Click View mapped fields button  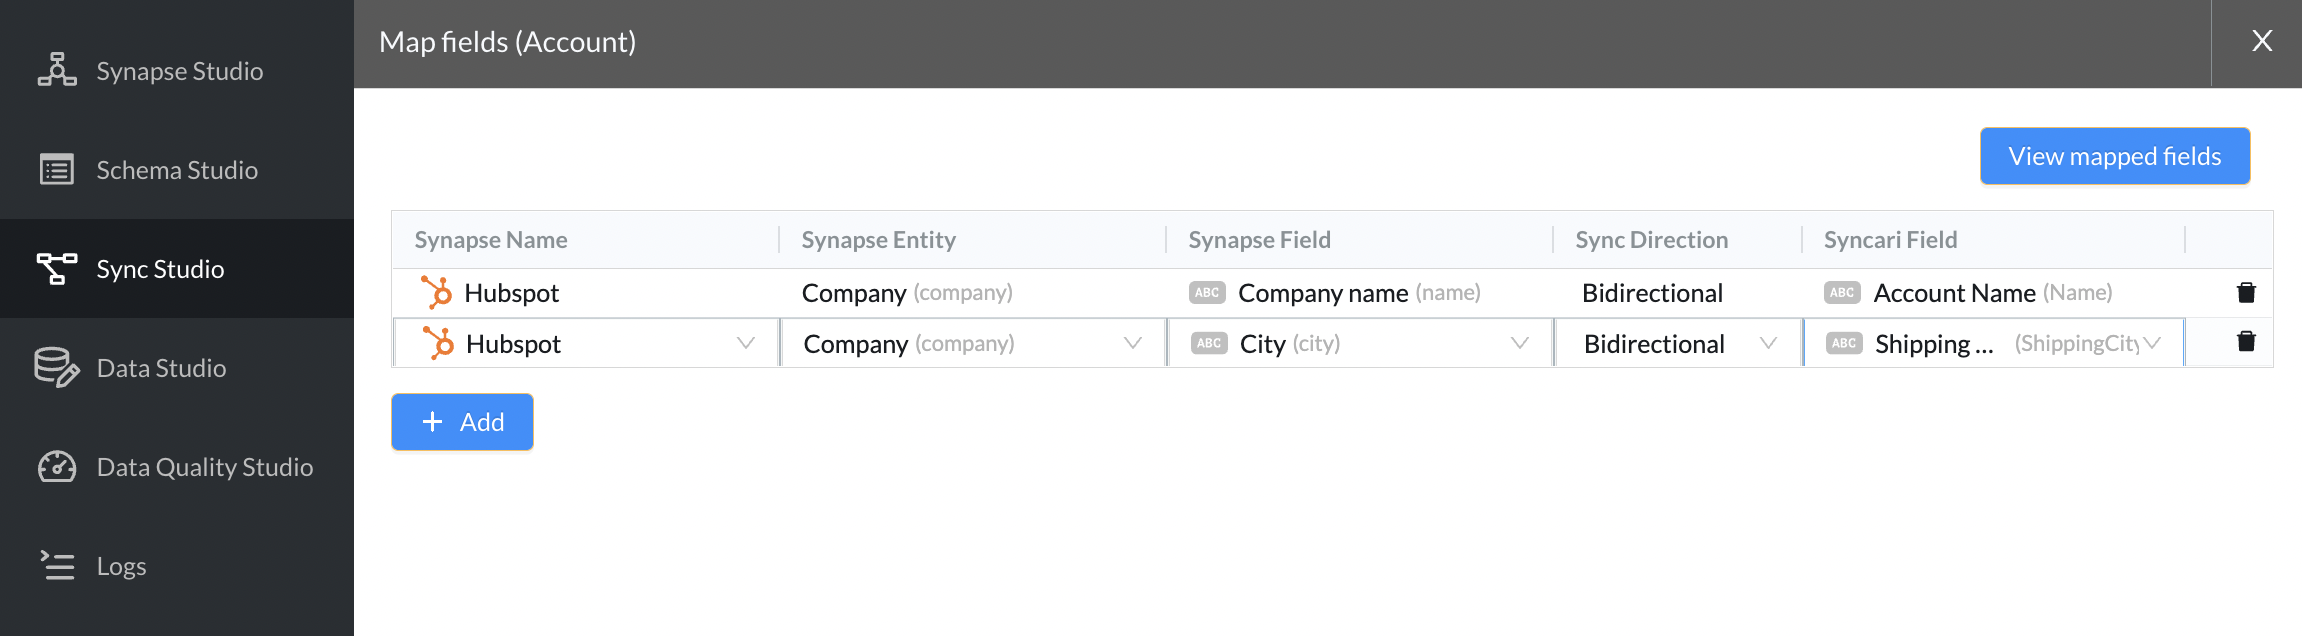[2115, 156]
